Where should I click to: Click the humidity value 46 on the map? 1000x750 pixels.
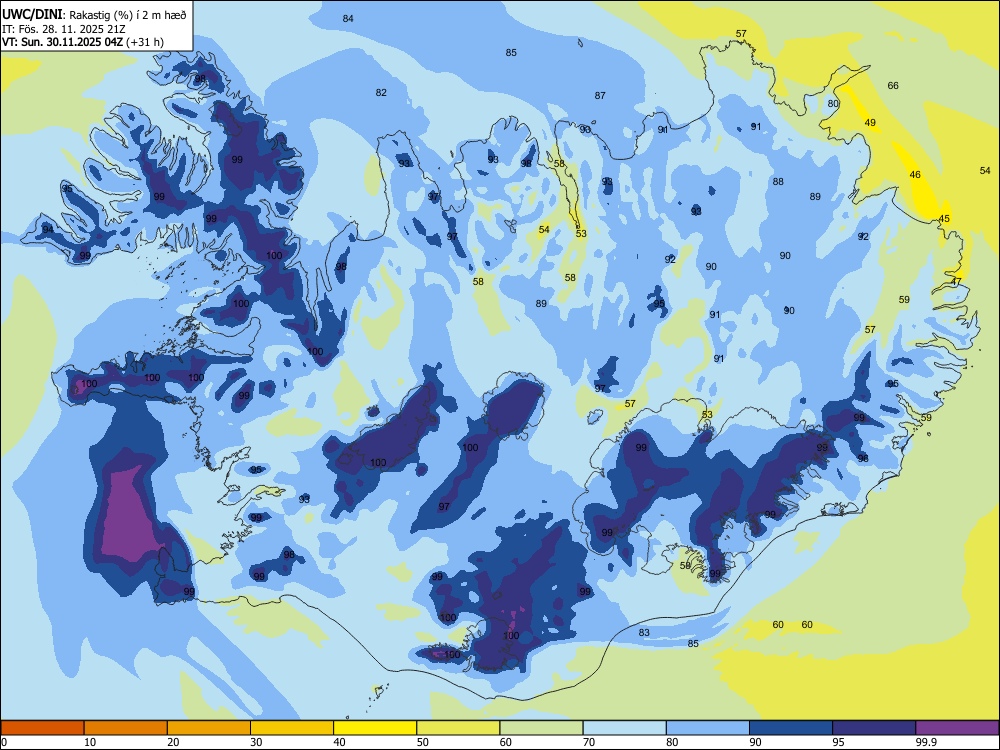click(915, 175)
